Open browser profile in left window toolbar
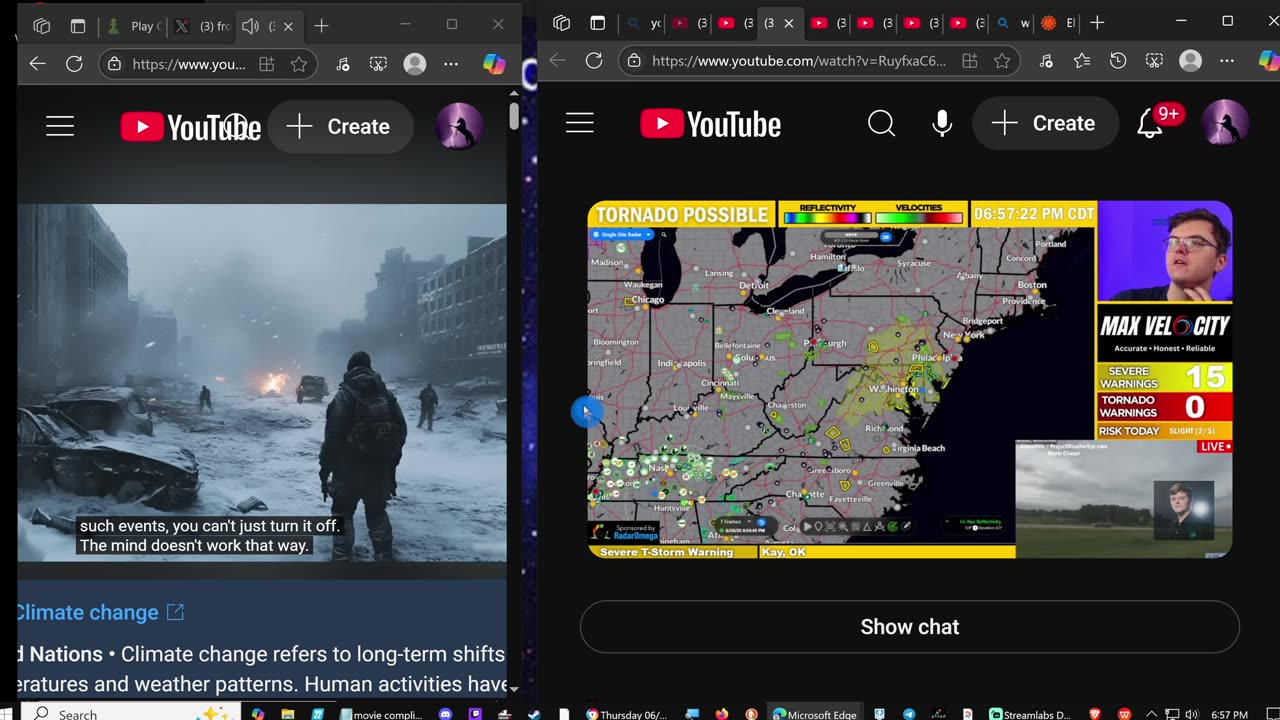1280x720 pixels. coord(414,64)
